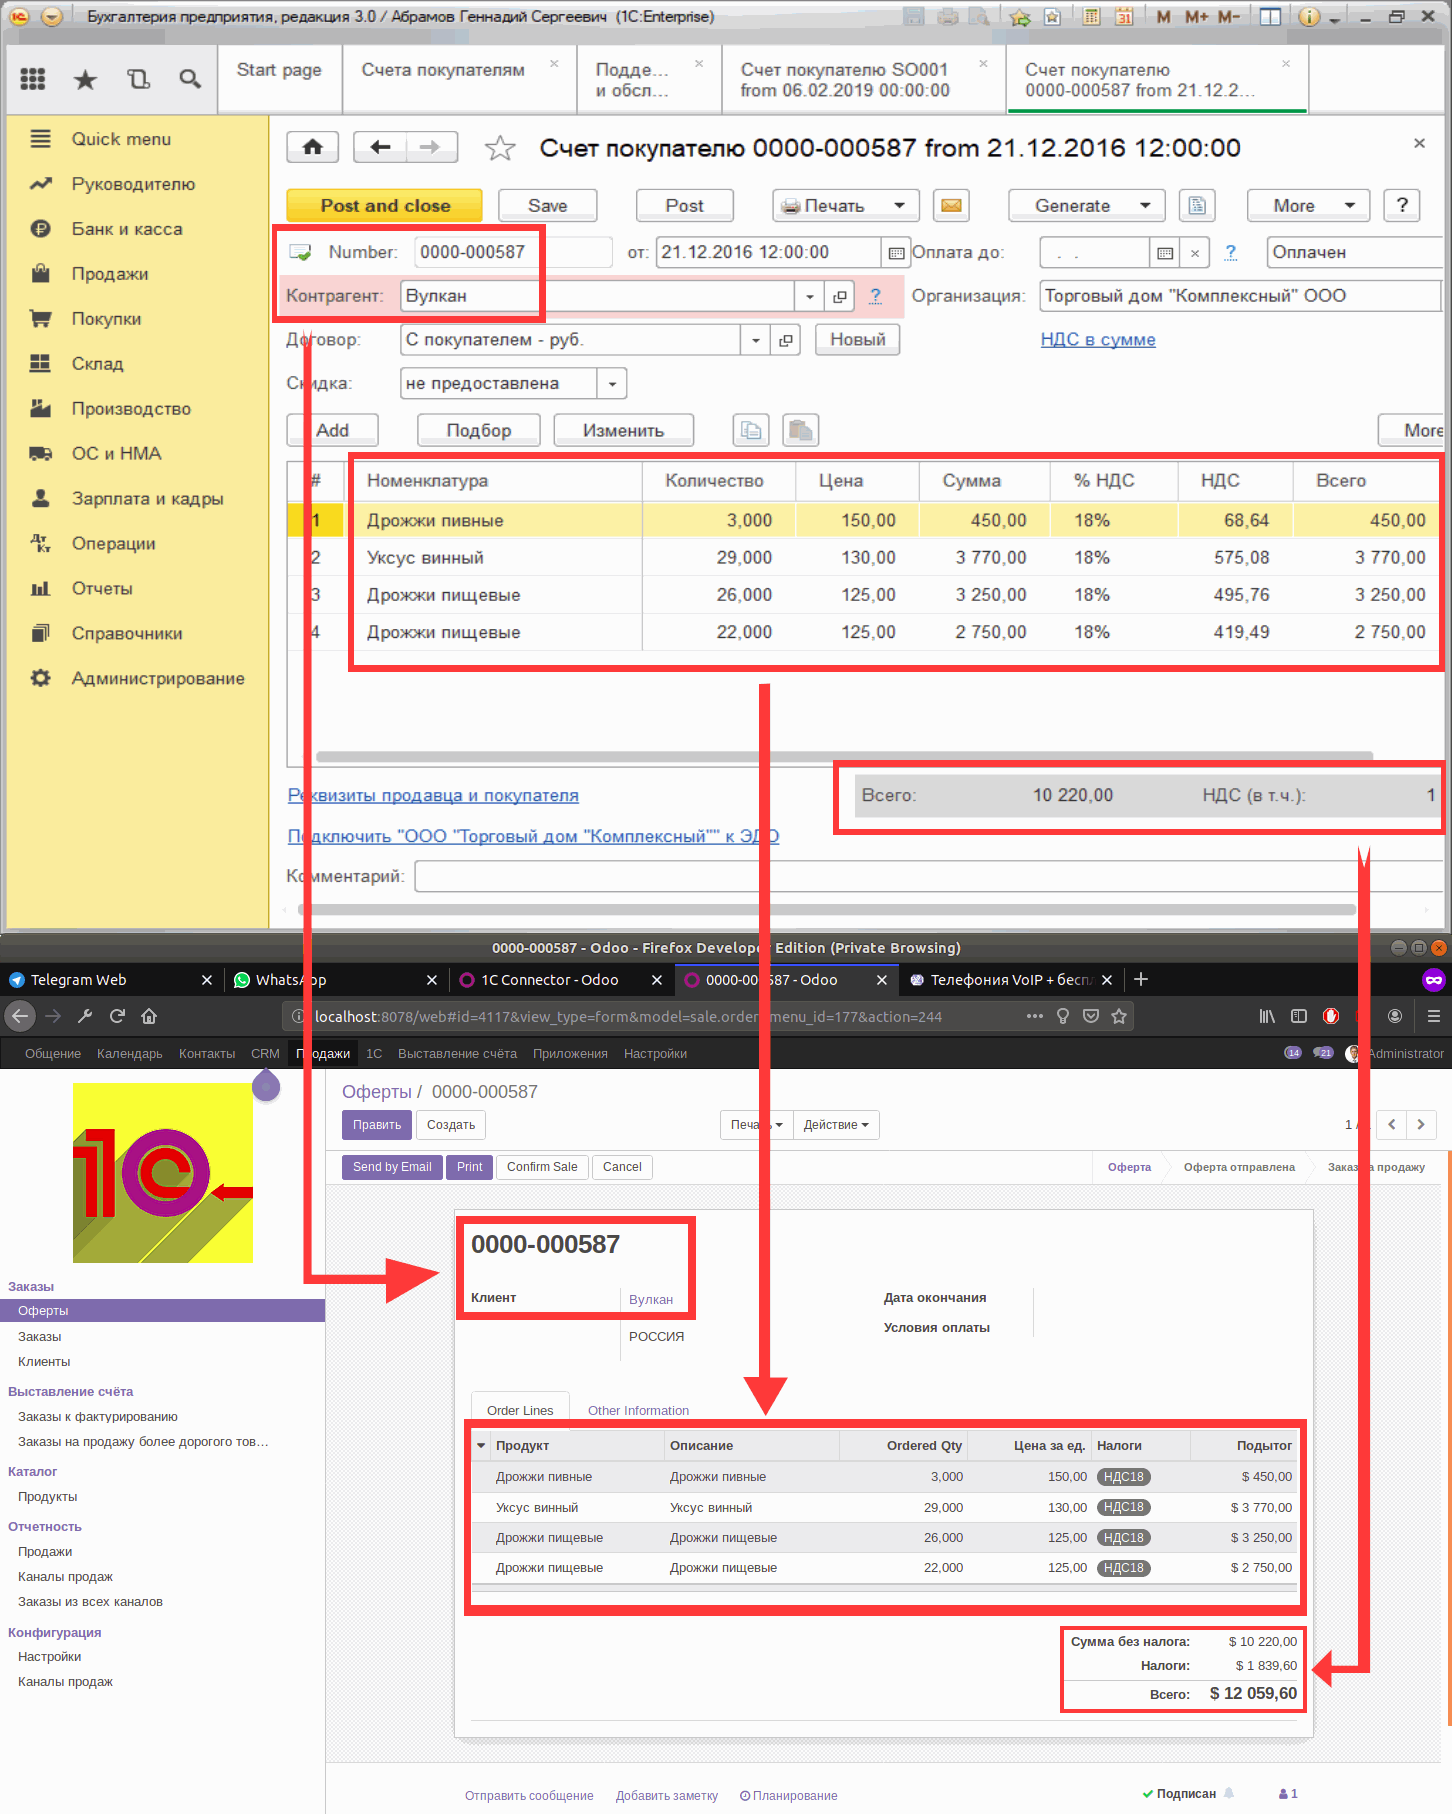Click the 1C horizontal table scrollbar
Image resolution: width=1452 pixels, height=1814 pixels.
click(845, 757)
